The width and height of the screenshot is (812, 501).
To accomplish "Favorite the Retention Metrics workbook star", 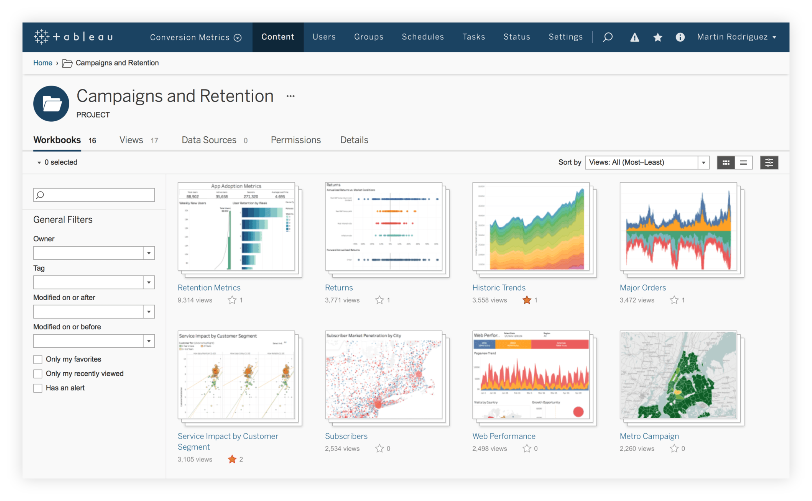I will click(x=233, y=299).
